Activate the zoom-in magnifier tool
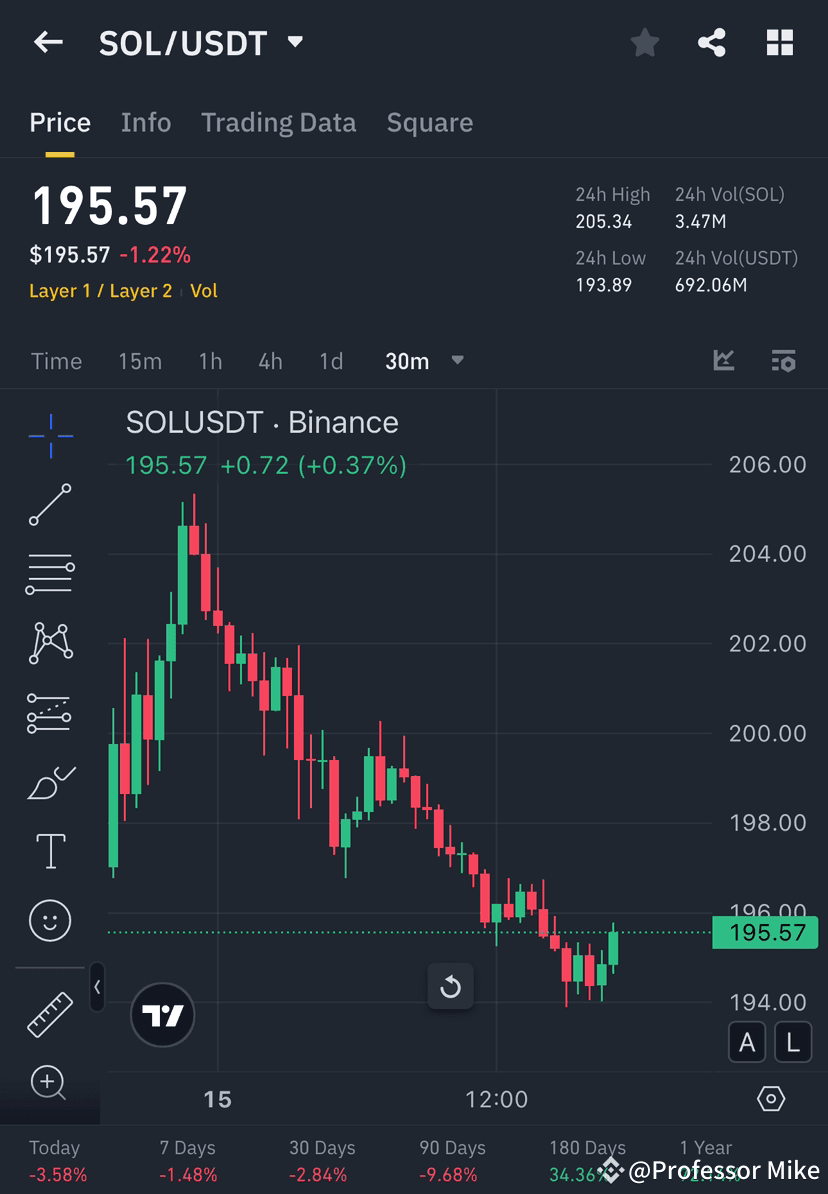This screenshot has height=1194, width=828. click(50, 1084)
